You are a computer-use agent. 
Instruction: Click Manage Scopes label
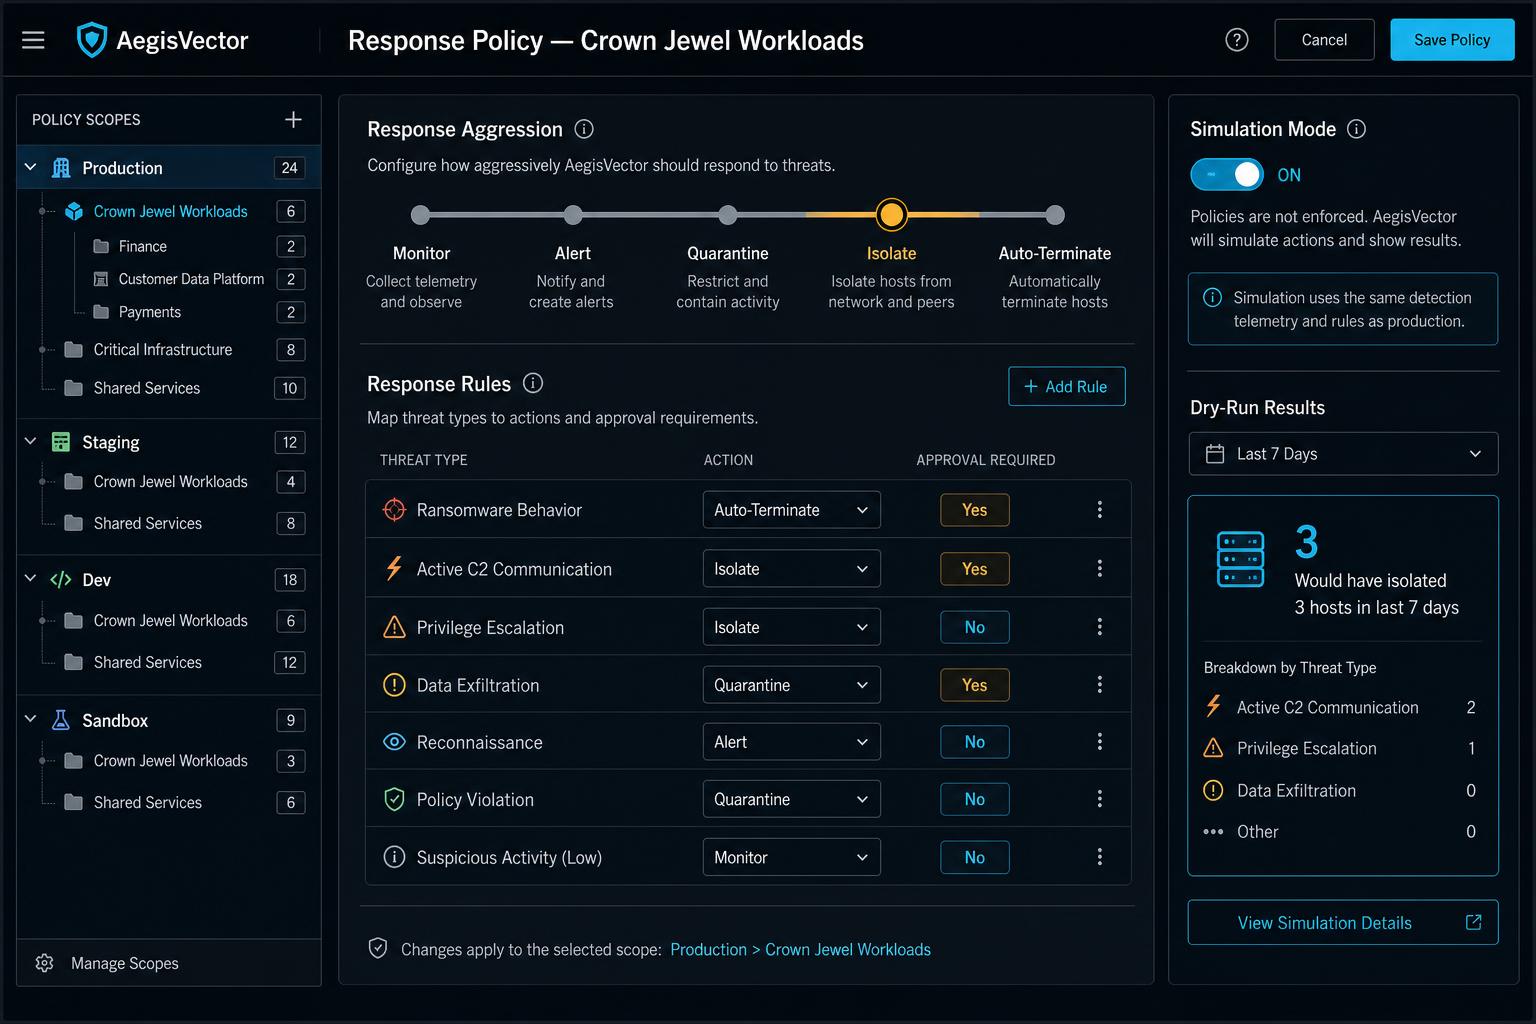(x=125, y=963)
